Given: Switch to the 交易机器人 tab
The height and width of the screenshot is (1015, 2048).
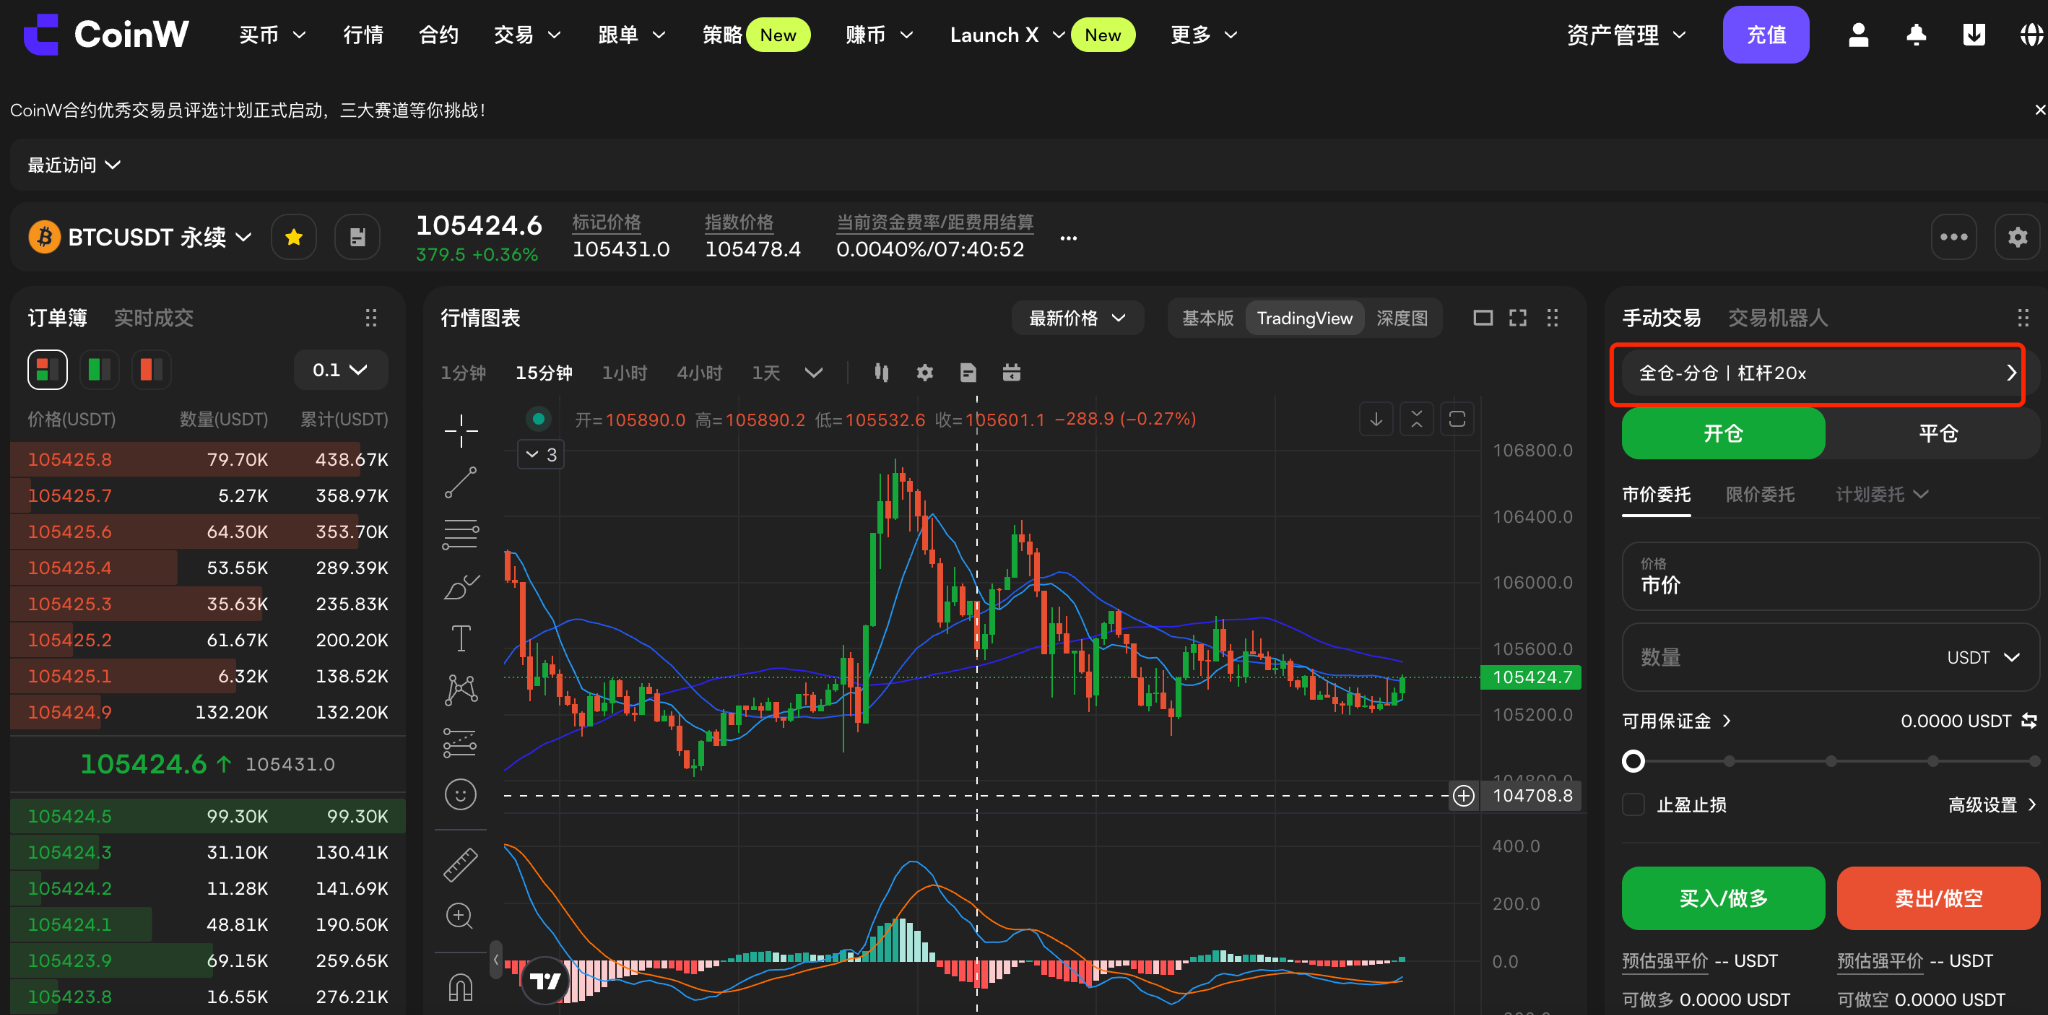Looking at the screenshot, I should pyautogui.click(x=1778, y=318).
